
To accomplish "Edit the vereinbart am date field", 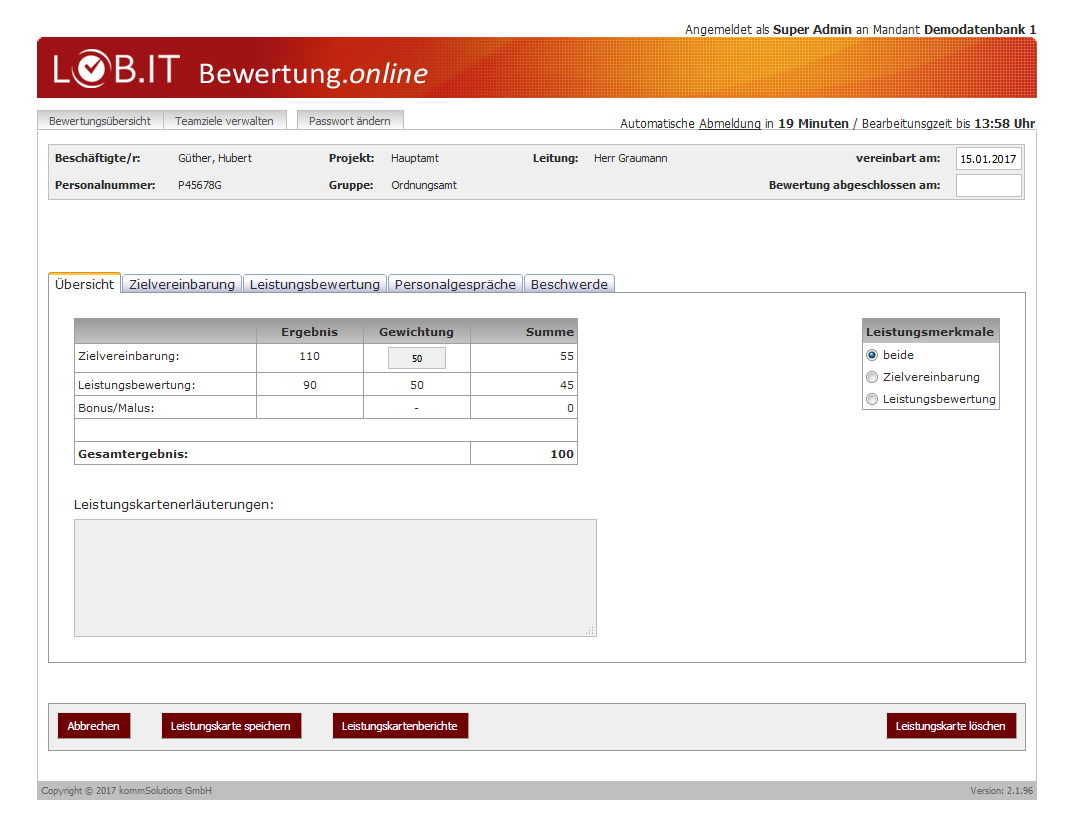I will [x=989, y=158].
